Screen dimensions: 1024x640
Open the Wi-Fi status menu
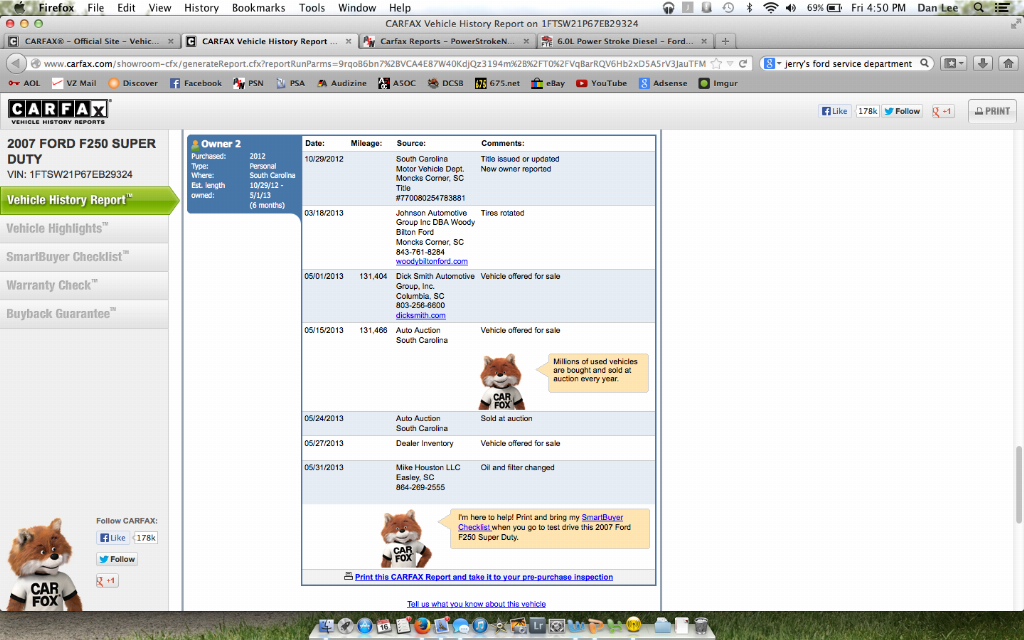click(x=771, y=8)
